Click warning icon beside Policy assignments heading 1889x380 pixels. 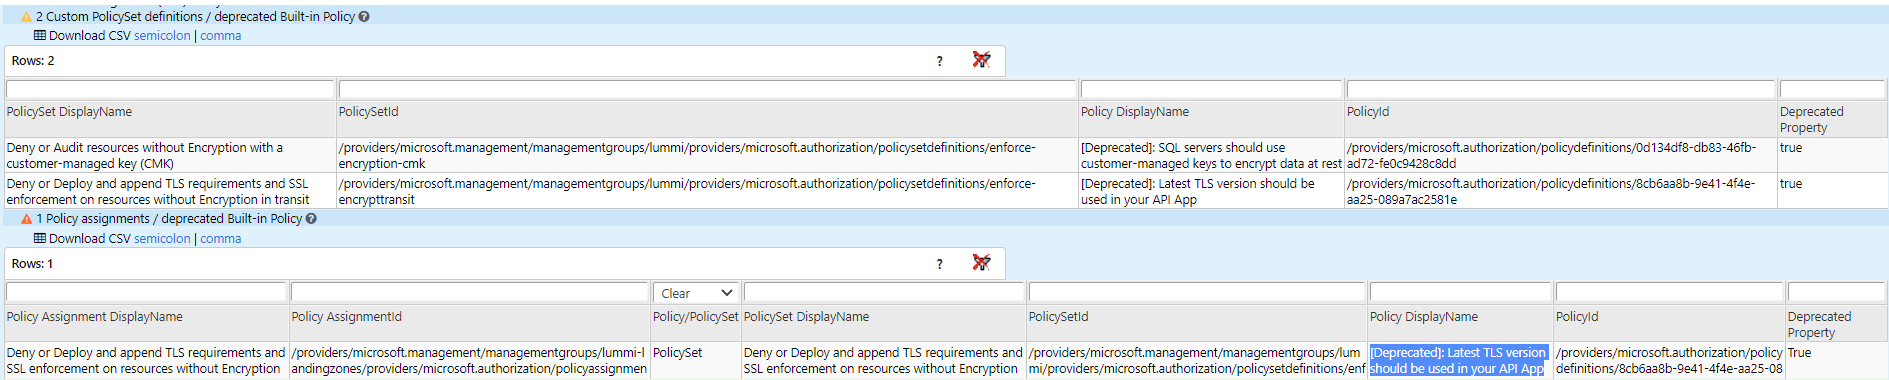(x=27, y=219)
